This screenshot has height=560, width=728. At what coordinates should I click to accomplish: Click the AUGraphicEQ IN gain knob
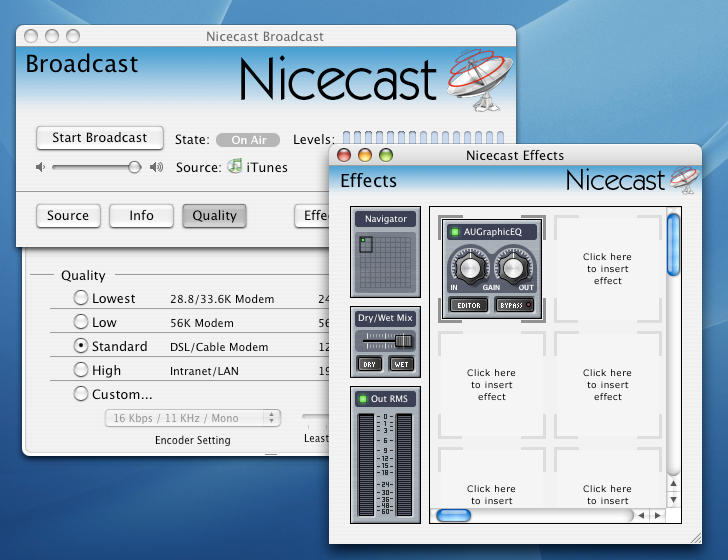(x=470, y=268)
